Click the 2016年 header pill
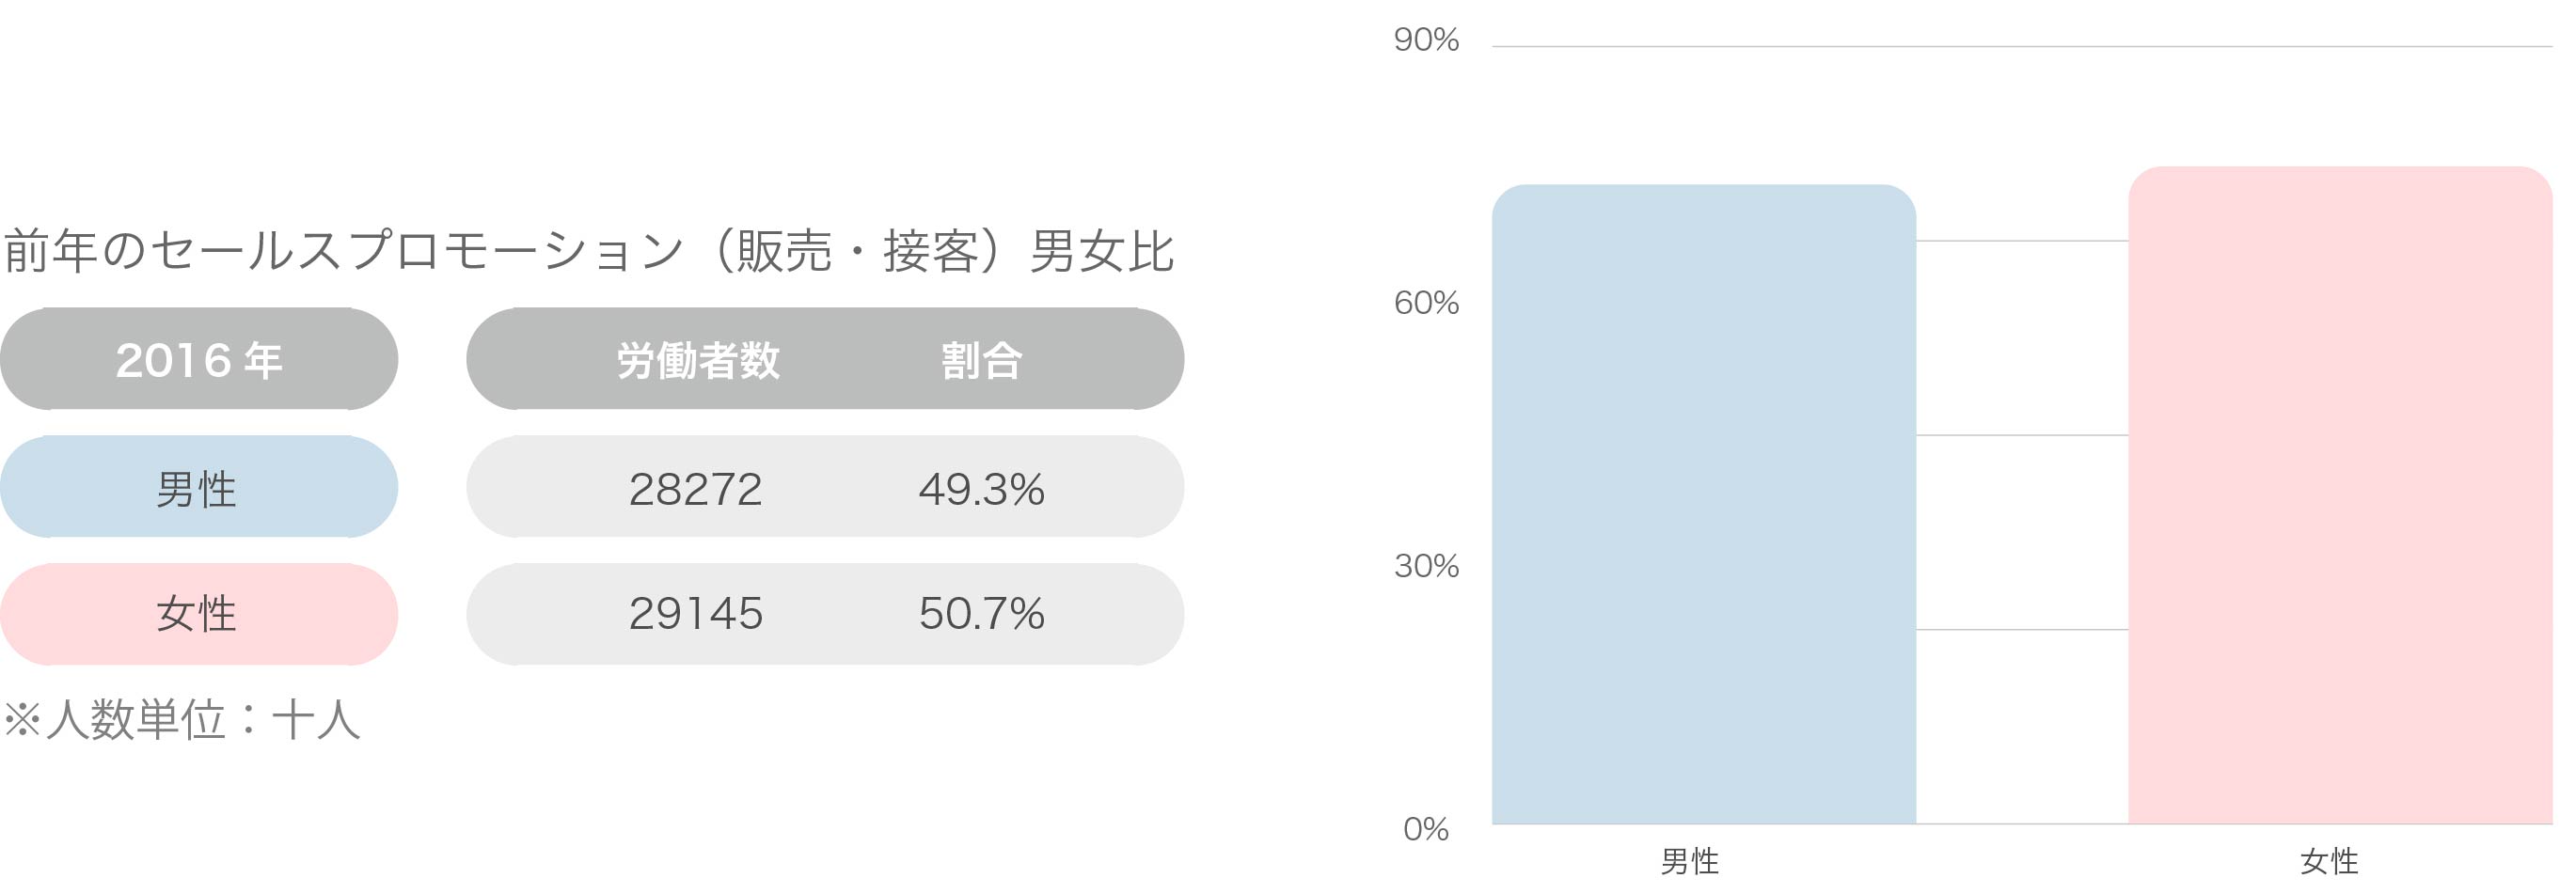 [199, 359]
